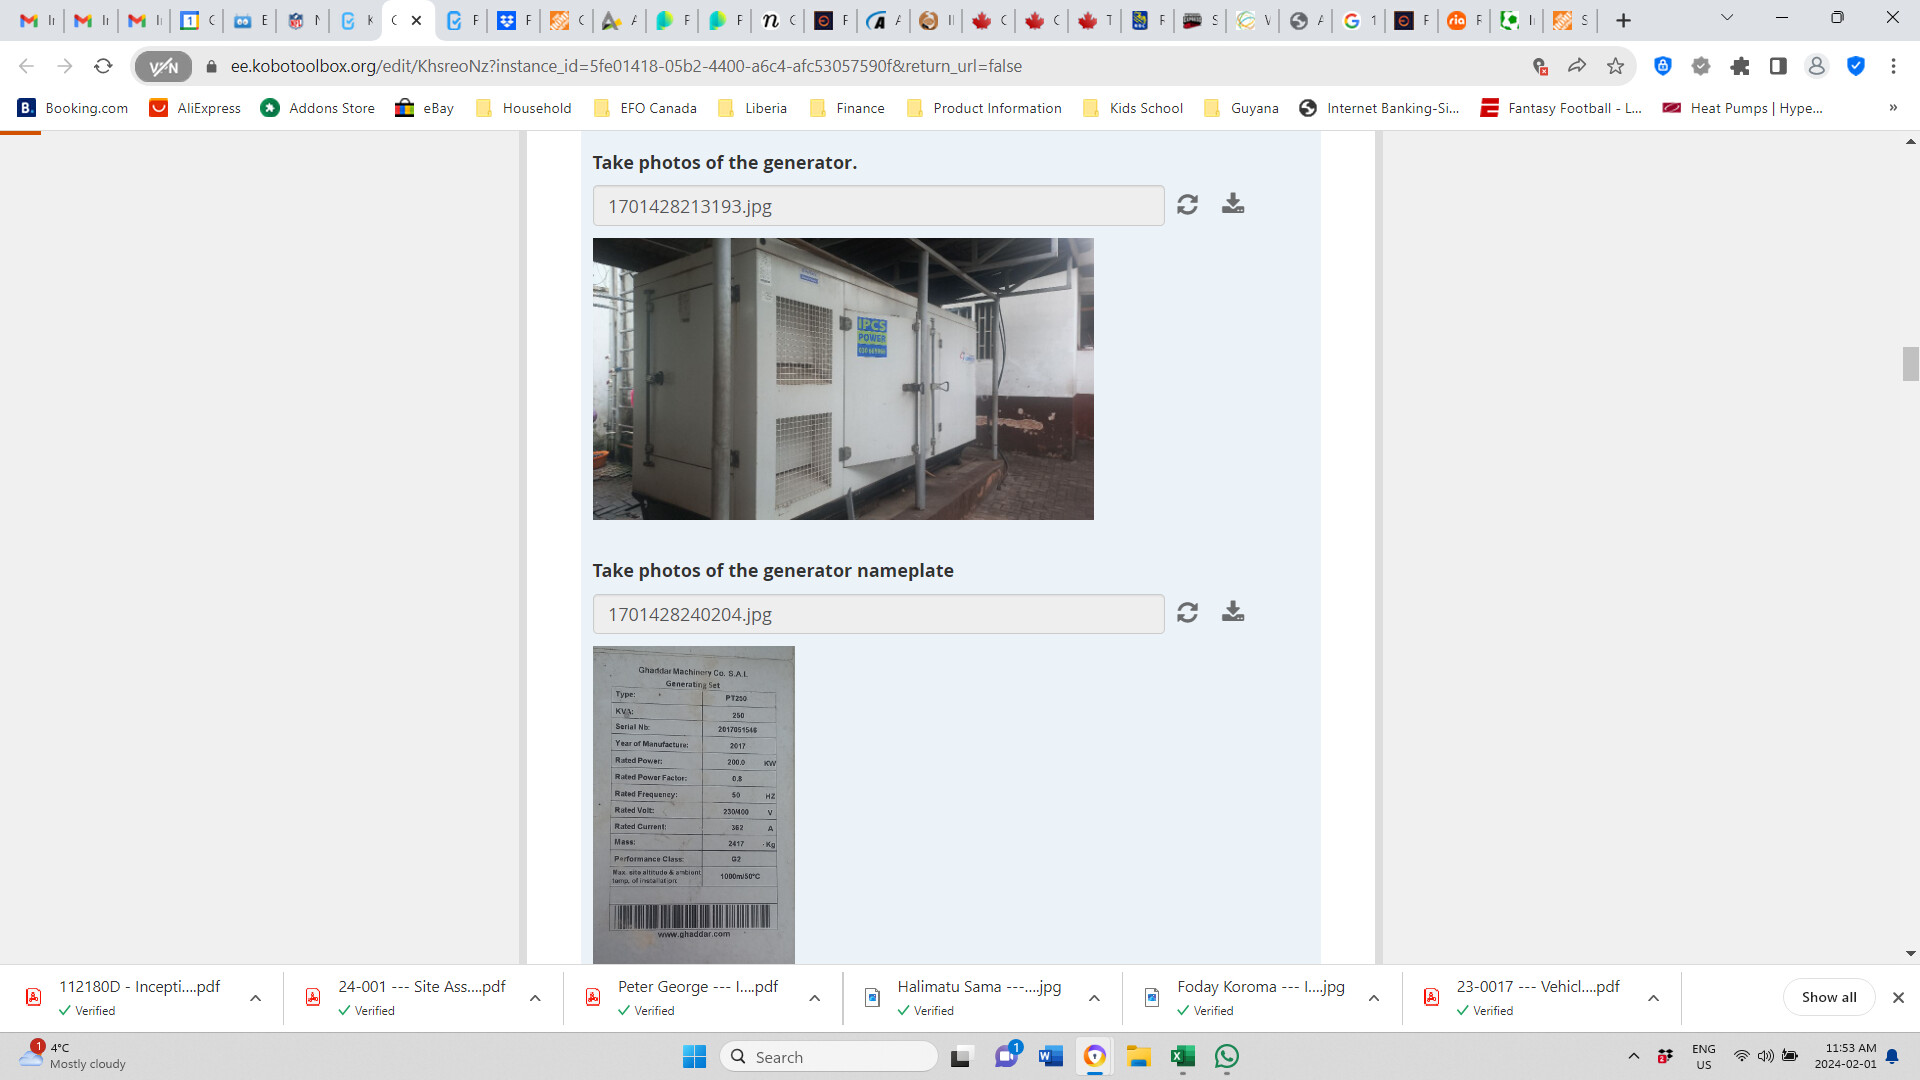Open Excel from the taskbar
Screen dimensions: 1920x1080
[x=1183, y=1057]
